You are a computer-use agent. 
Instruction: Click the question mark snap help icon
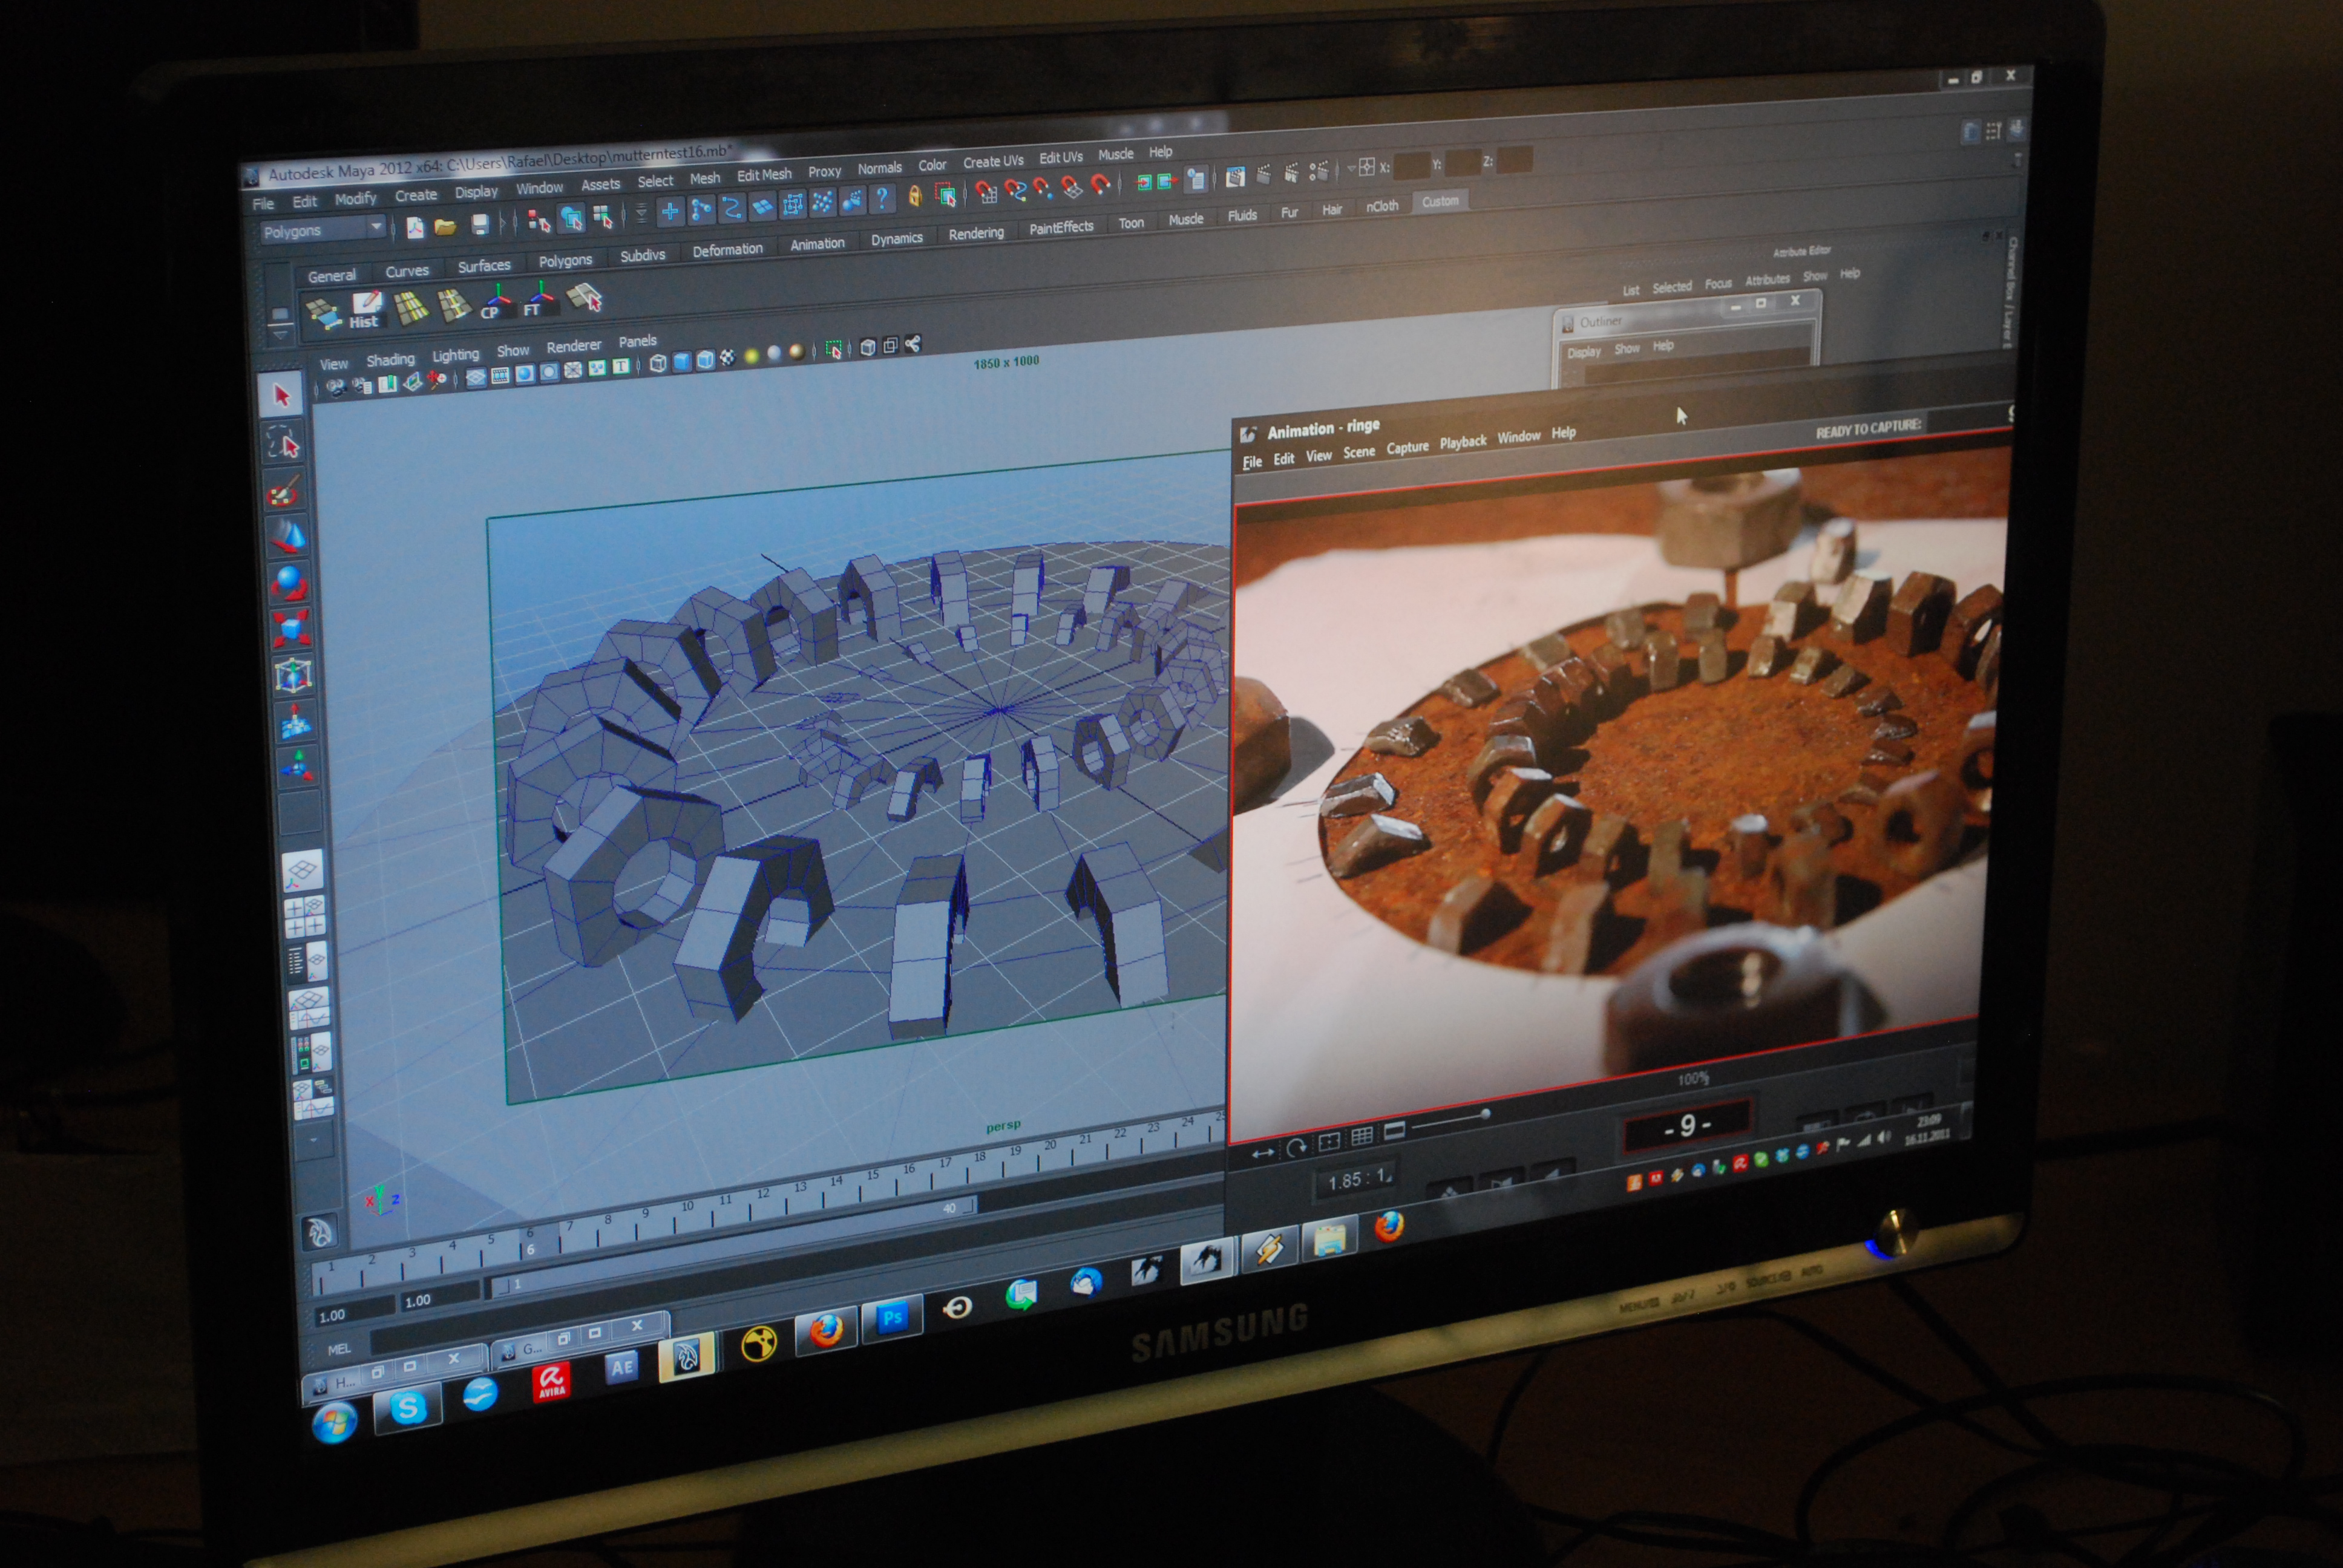tap(882, 199)
